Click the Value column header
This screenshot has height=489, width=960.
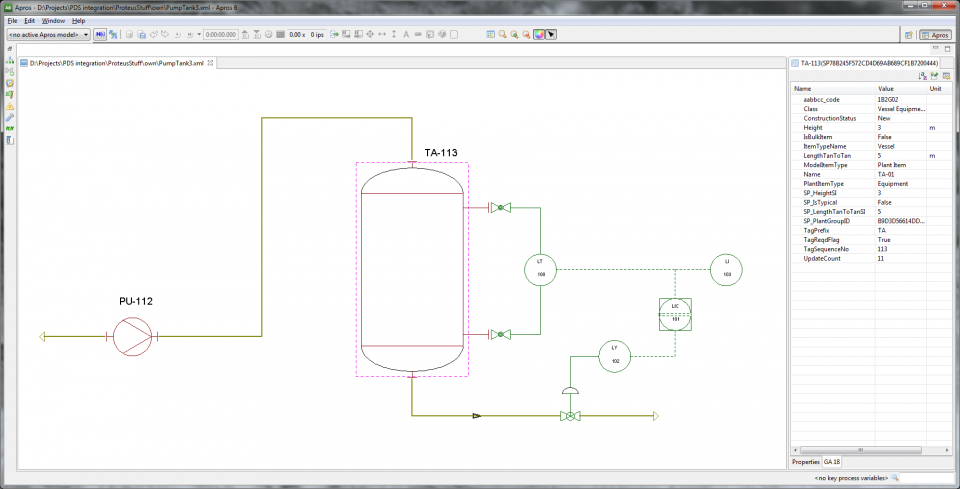coord(900,89)
